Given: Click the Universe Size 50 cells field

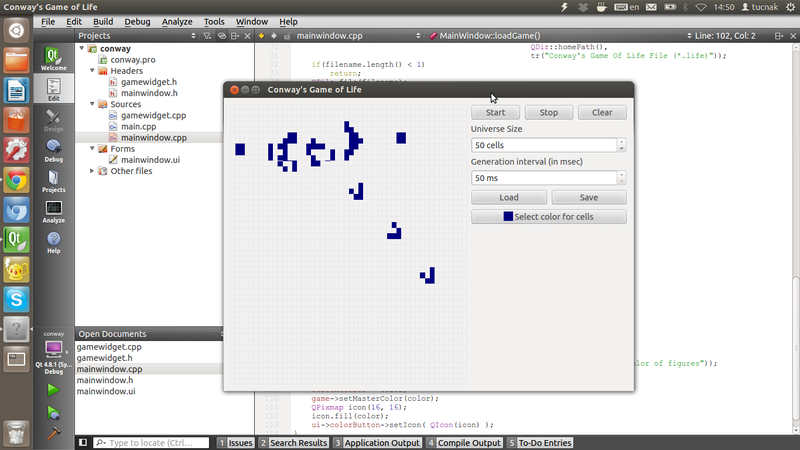Looking at the screenshot, I should (544, 145).
